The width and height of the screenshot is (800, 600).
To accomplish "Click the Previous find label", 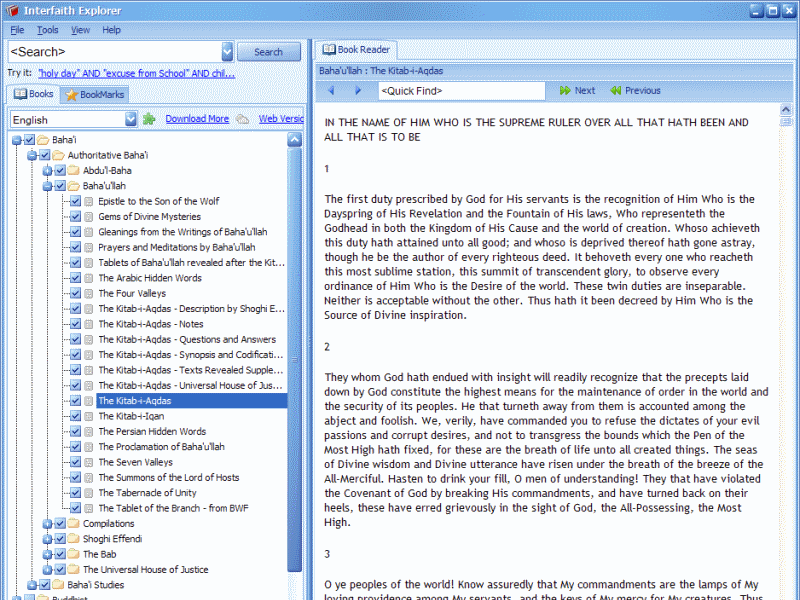I will point(643,91).
